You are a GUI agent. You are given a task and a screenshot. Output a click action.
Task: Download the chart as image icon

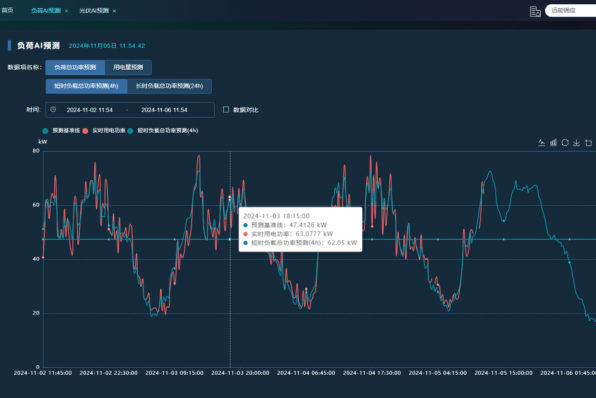pos(577,143)
